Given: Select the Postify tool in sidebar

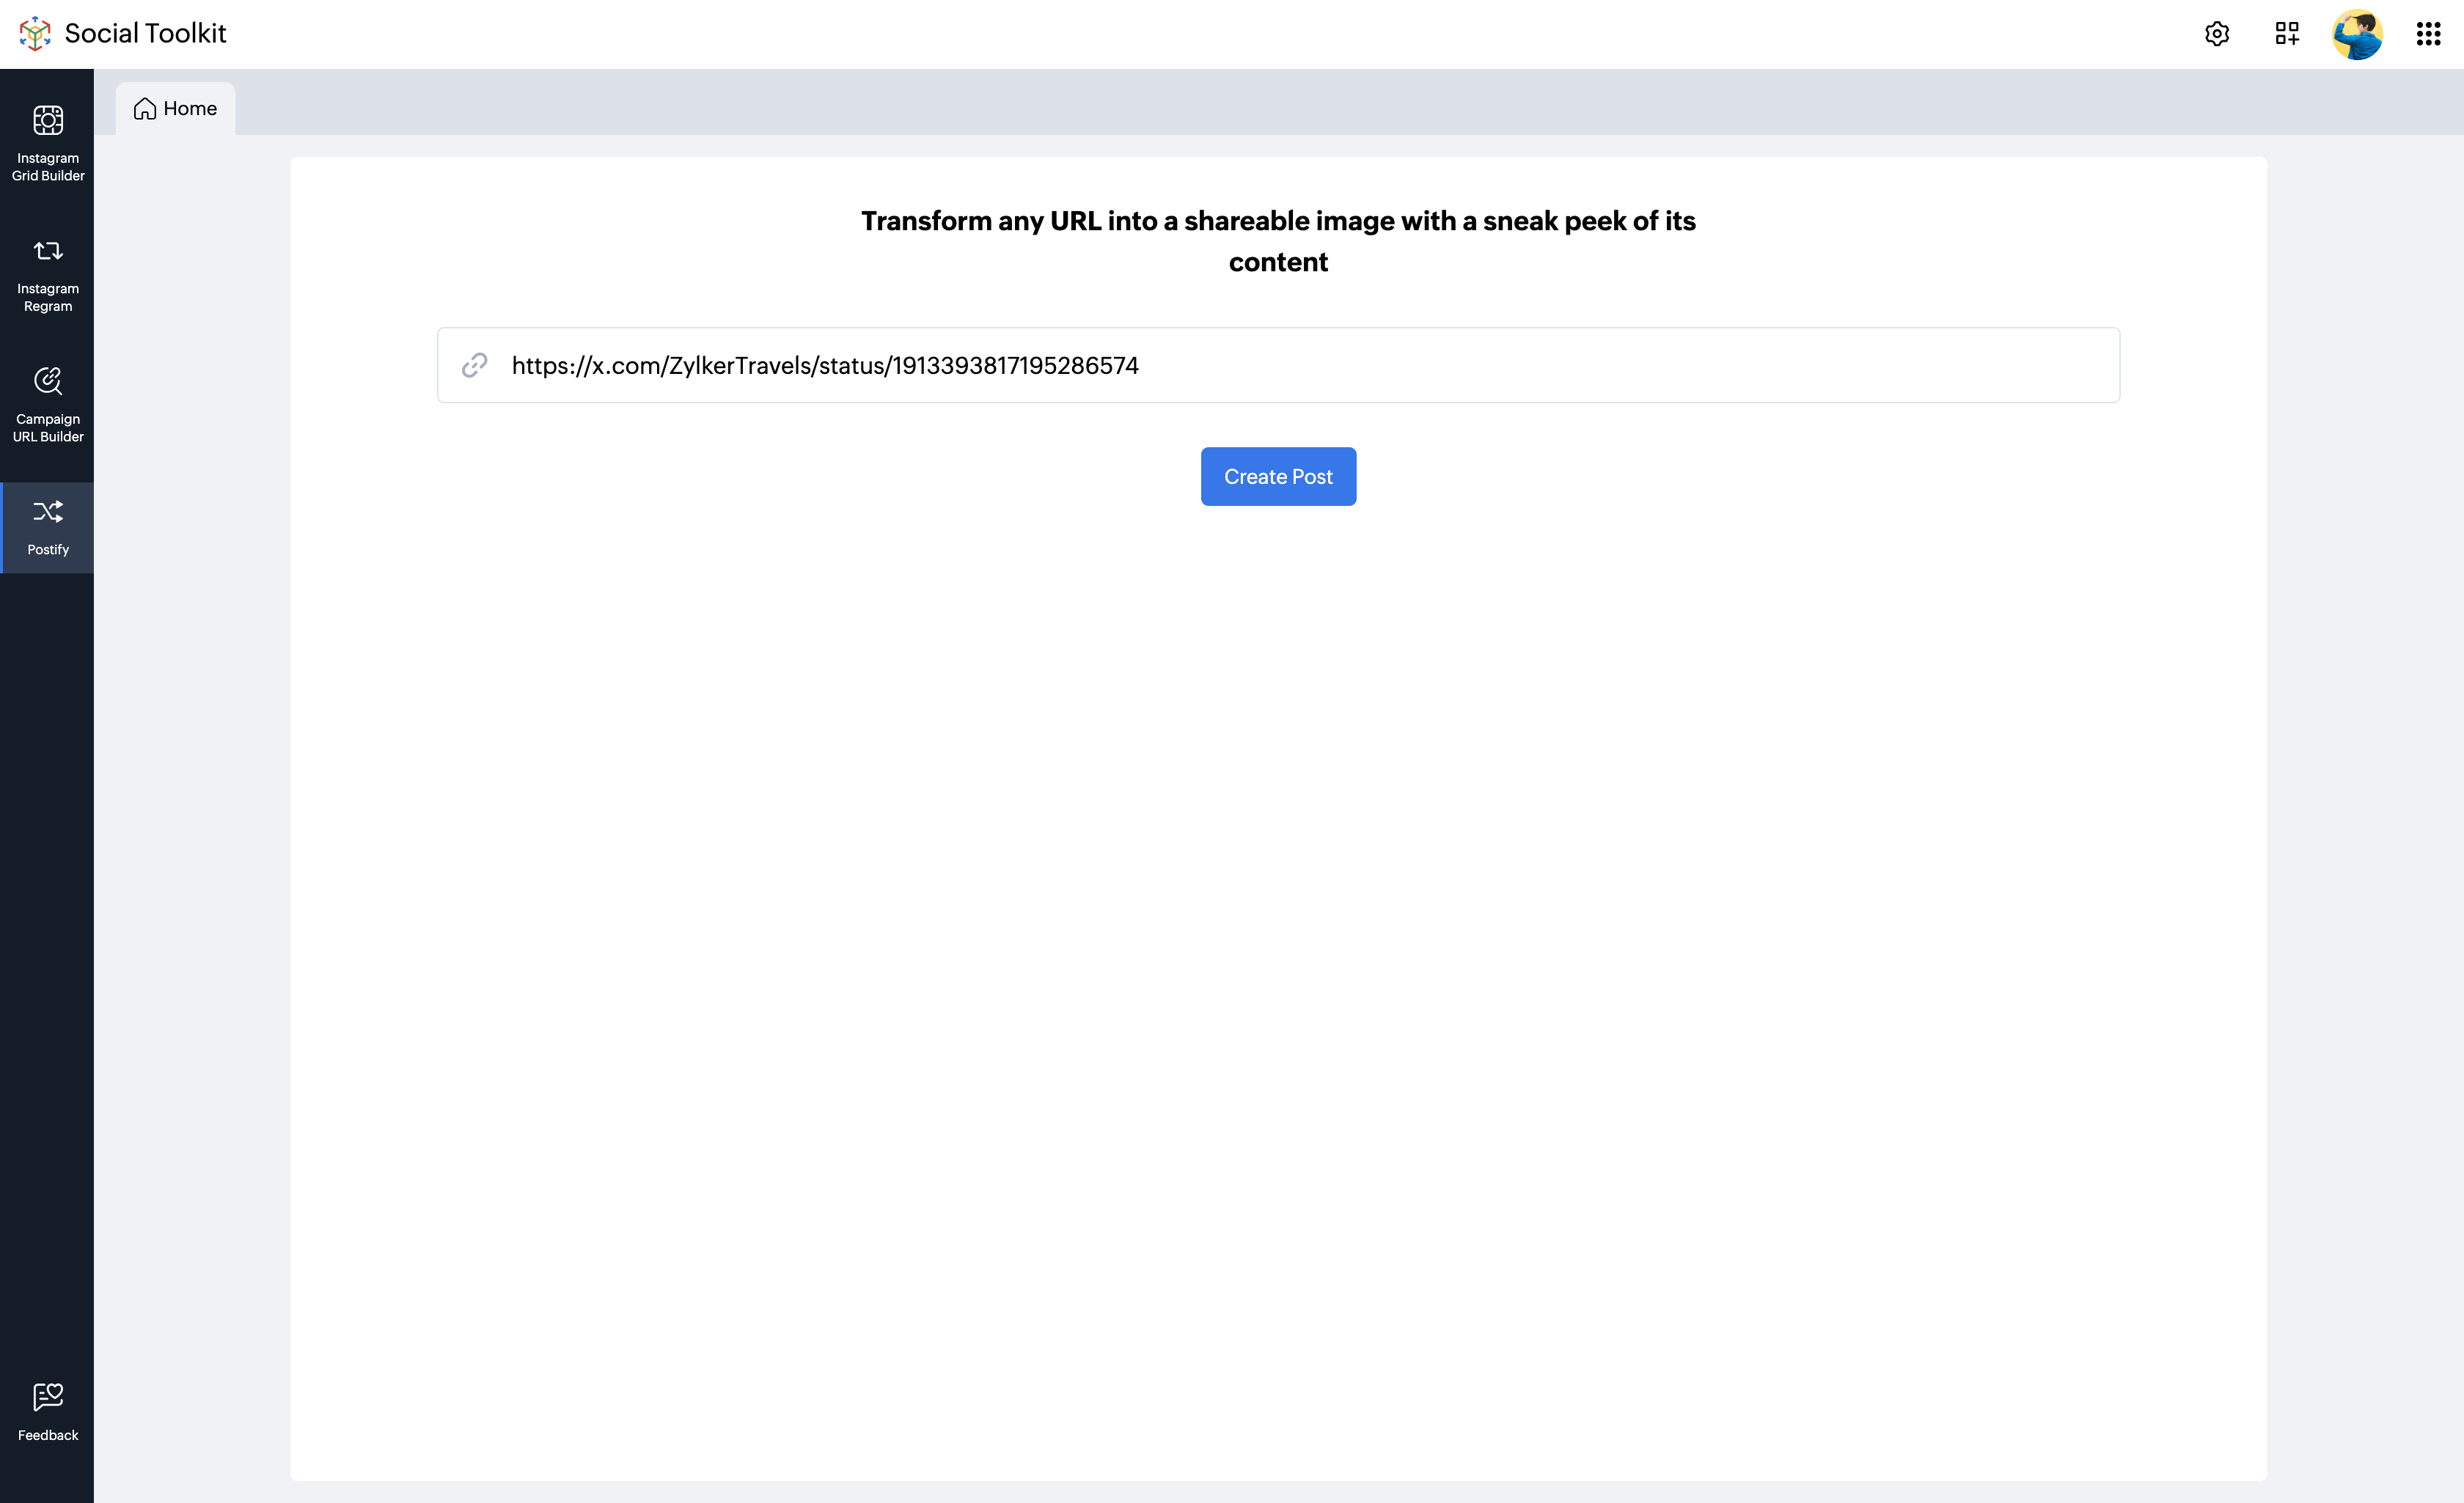Looking at the screenshot, I should (47, 527).
